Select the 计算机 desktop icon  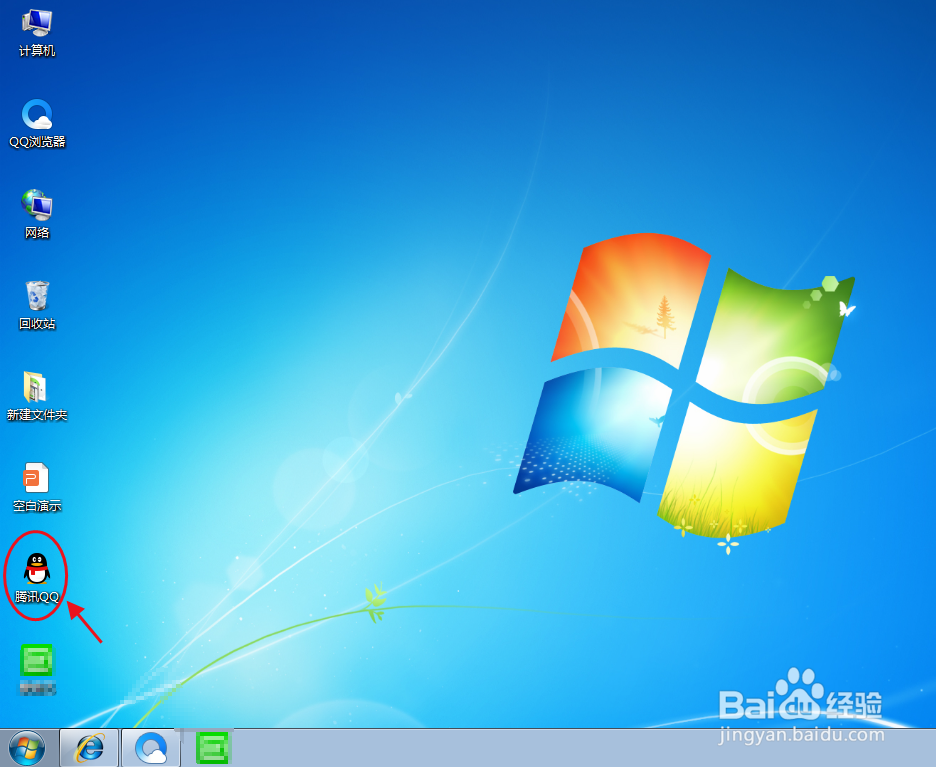coord(37,33)
